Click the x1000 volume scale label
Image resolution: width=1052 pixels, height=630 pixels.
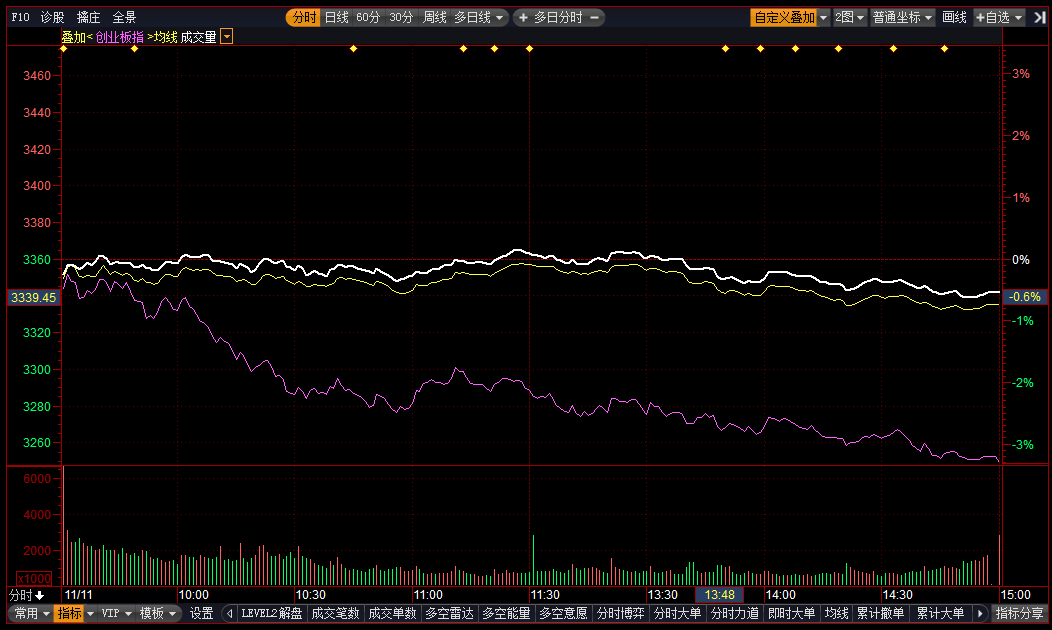click(x=34, y=578)
